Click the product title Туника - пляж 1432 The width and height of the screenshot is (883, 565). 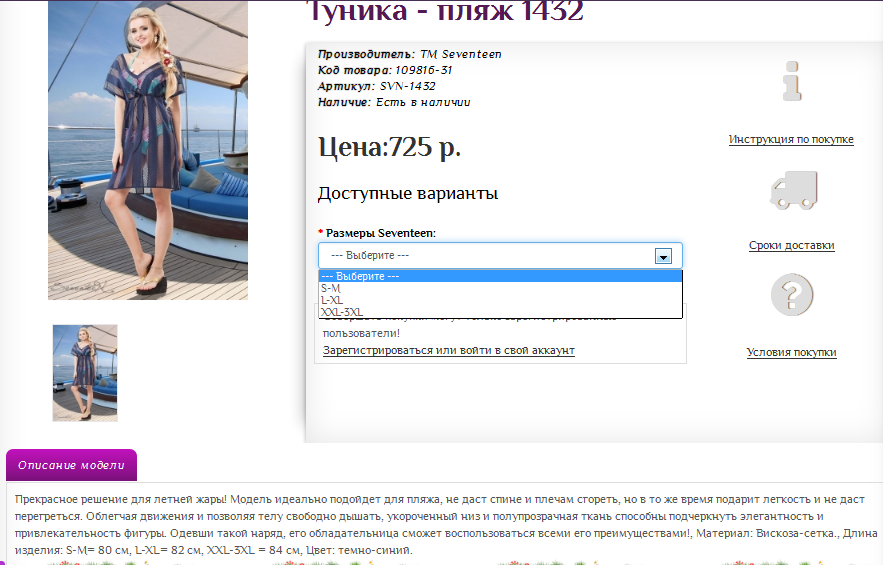point(444,12)
